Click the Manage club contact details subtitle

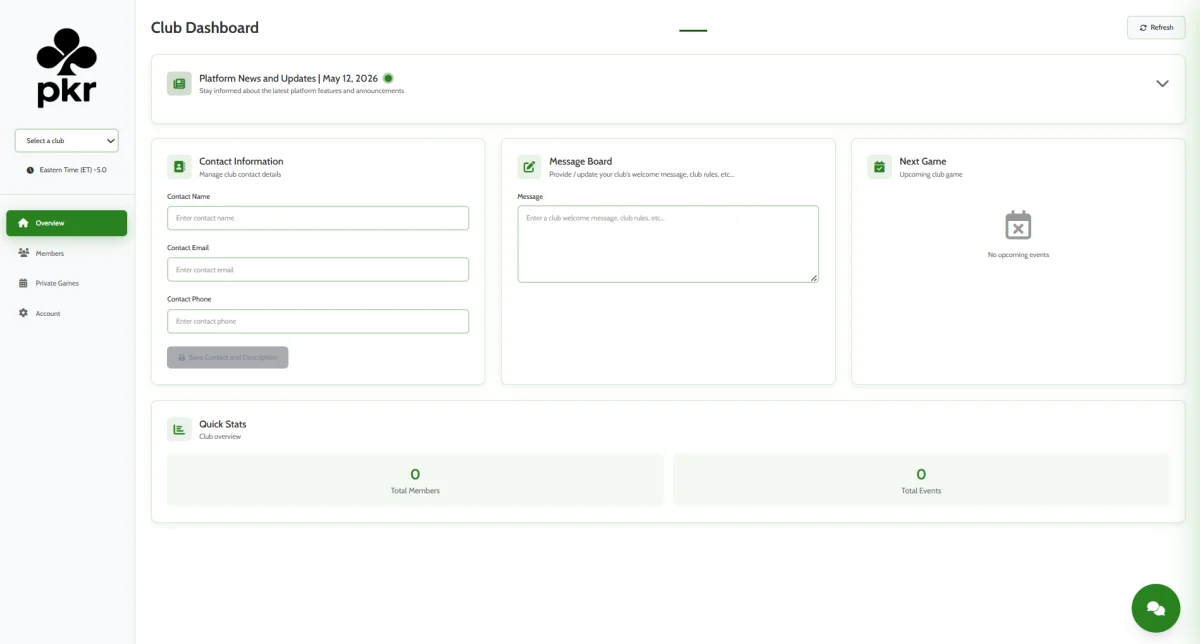pos(240,175)
